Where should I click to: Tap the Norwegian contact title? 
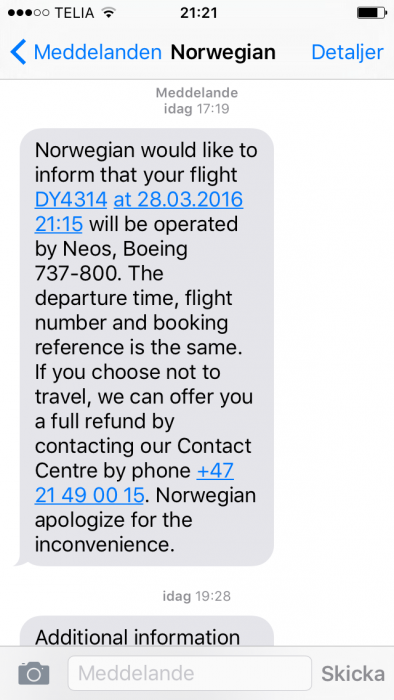click(x=223, y=52)
